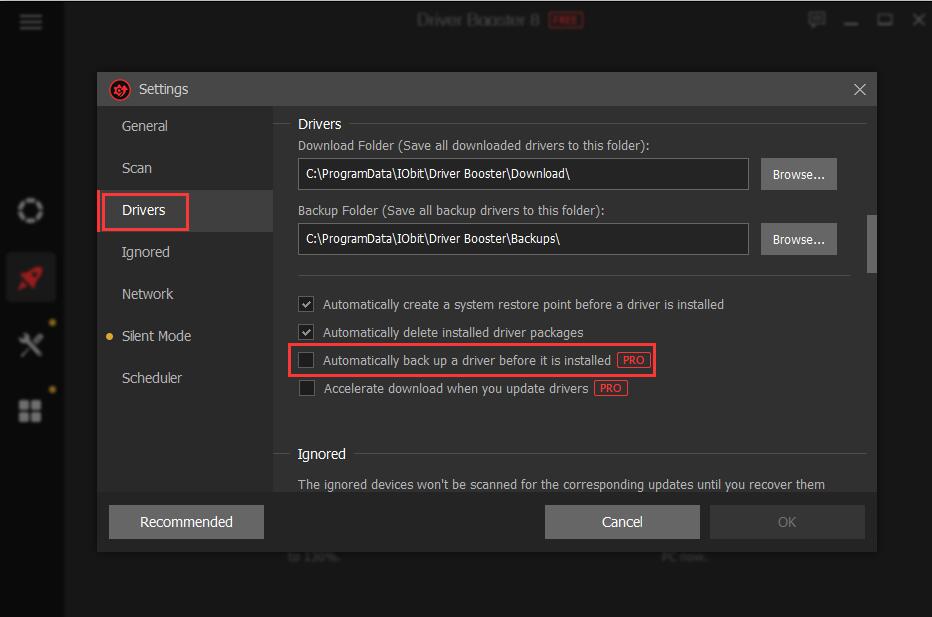This screenshot has height=617, width=932.
Task: Click the Recommended button
Action: [x=186, y=522]
